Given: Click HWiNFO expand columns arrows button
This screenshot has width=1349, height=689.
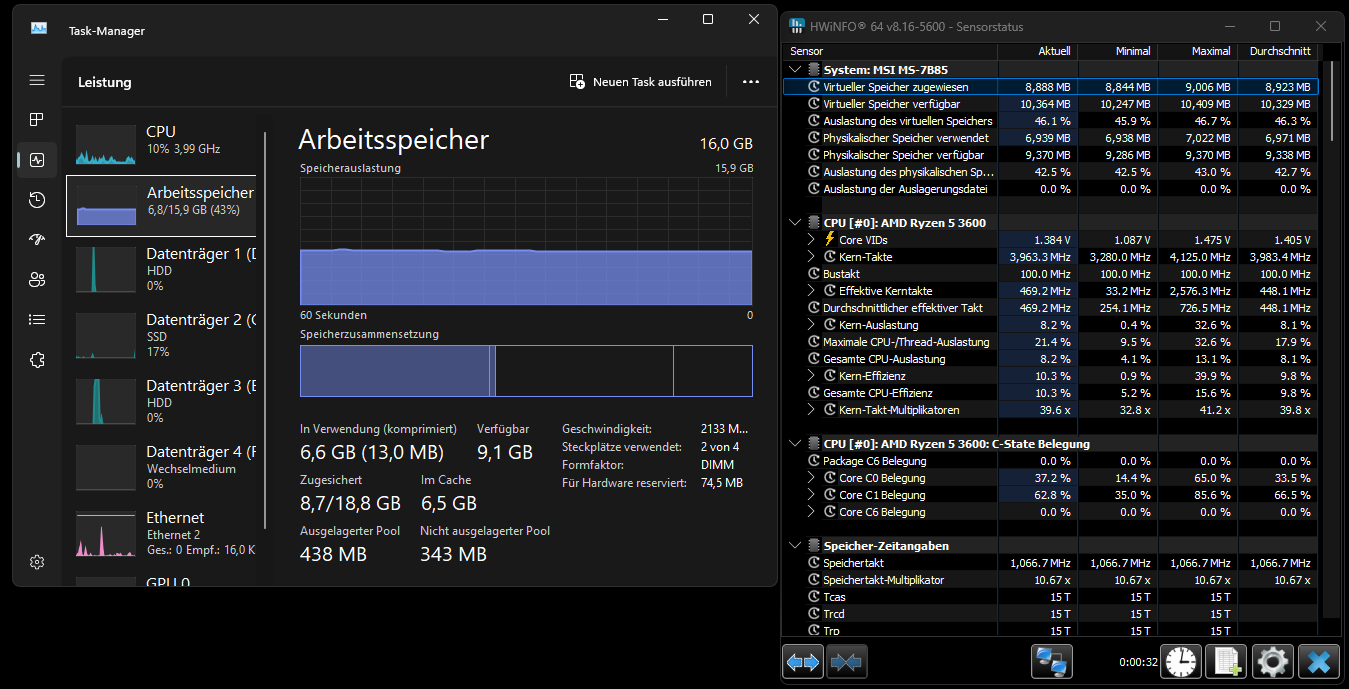Looking at the screenshot, I should tap(803, 662).
